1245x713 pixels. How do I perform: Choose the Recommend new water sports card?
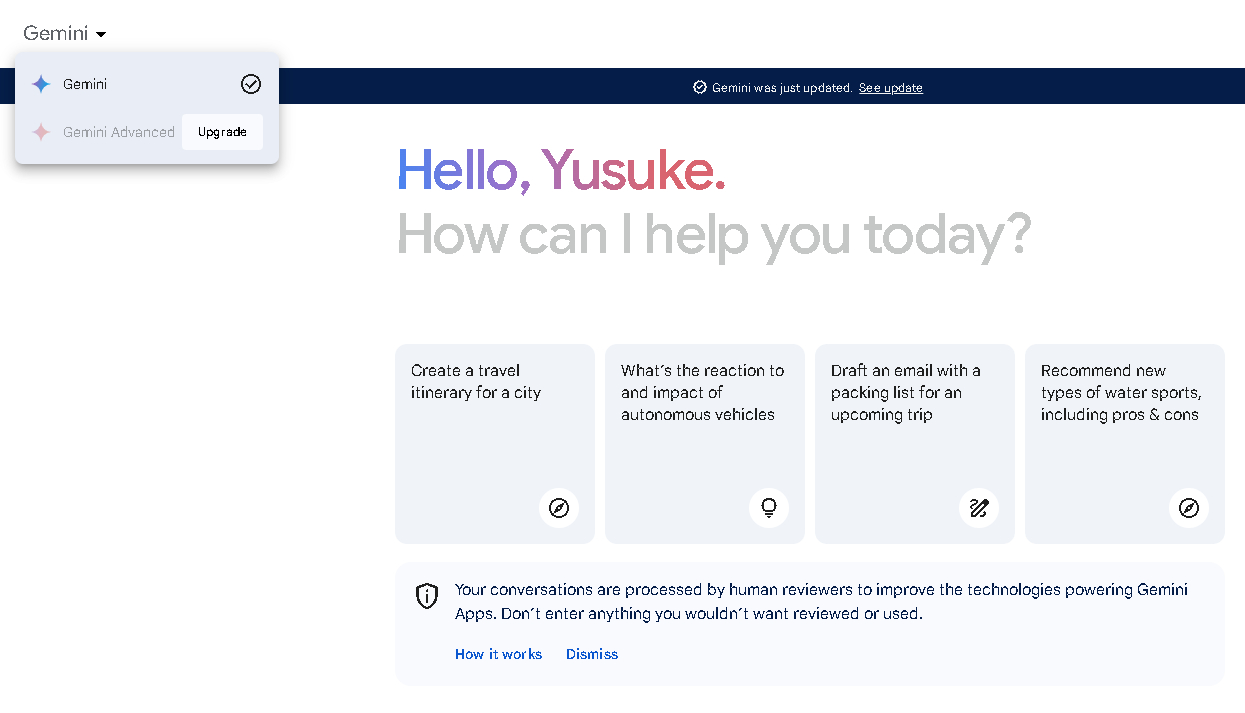[1125, 444]
